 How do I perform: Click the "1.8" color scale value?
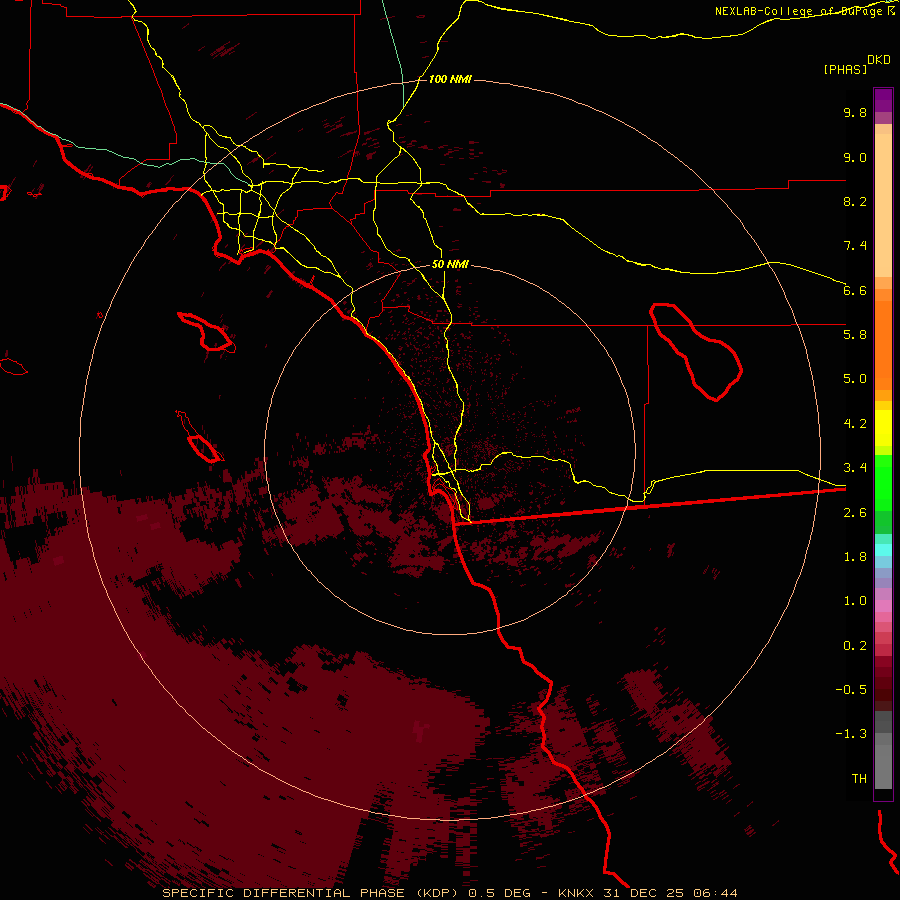(855, 557)
